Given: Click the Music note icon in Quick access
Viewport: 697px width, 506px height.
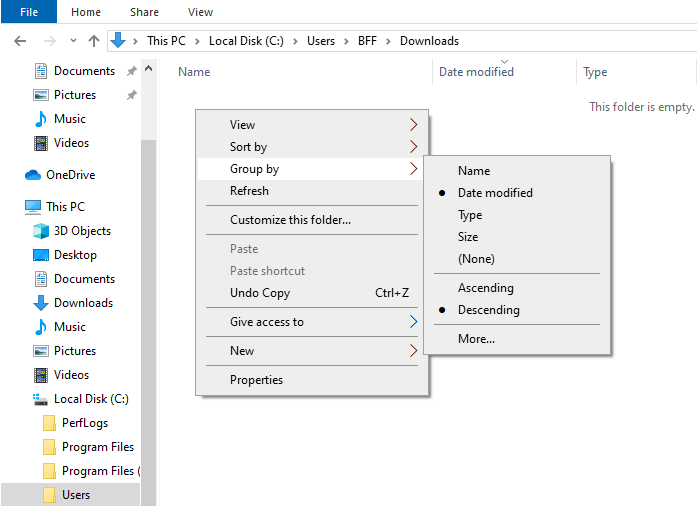Looking at the screenshot, I should coord(41,119).
